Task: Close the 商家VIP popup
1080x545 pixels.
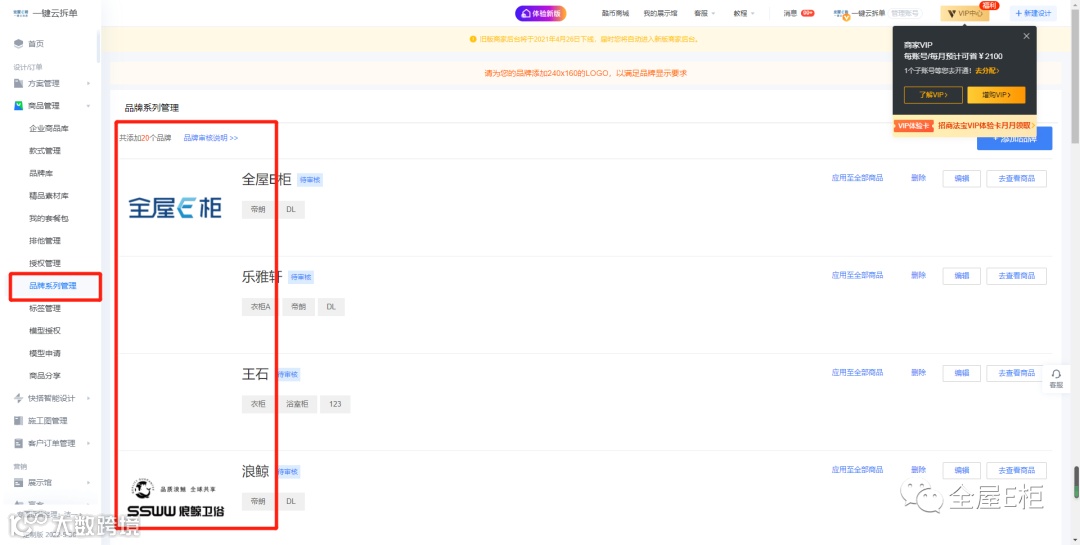Action: pyautogui.click(x=1026, y=36)
